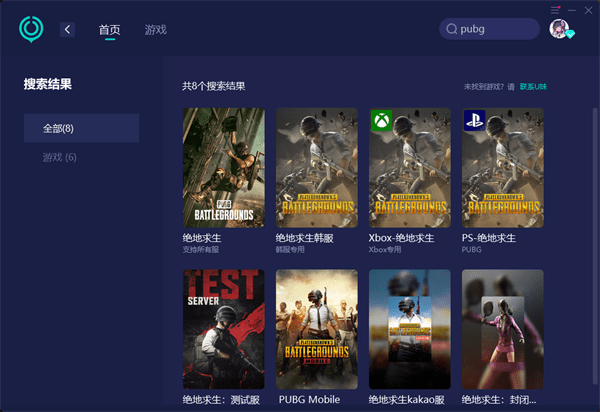Click the 绝地求生kakao服 title text
The image size is (600, 412).
[x=406, y=400]
